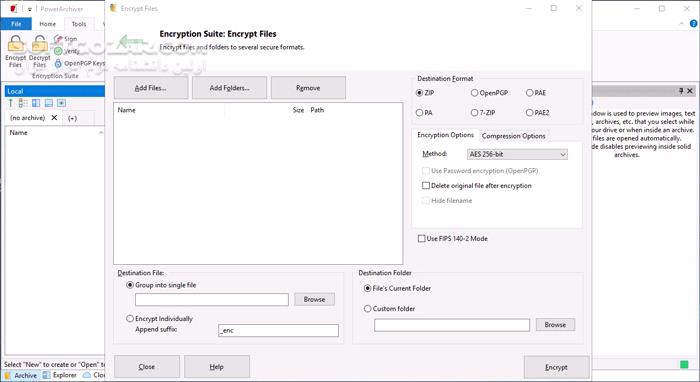Screen dimensions: 700x382
Task: Select PA destination format
Action: pyautogui.click(x=419, y=113)
